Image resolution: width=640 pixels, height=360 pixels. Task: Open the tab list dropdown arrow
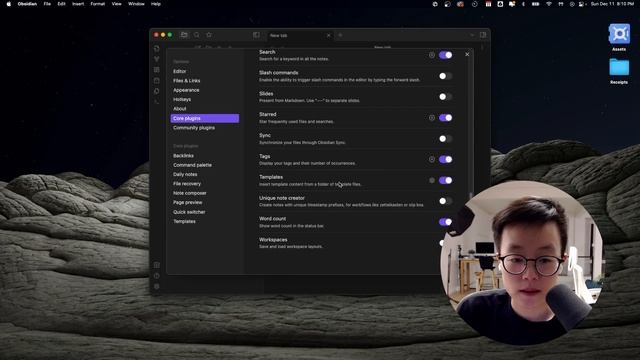point(472,35)
